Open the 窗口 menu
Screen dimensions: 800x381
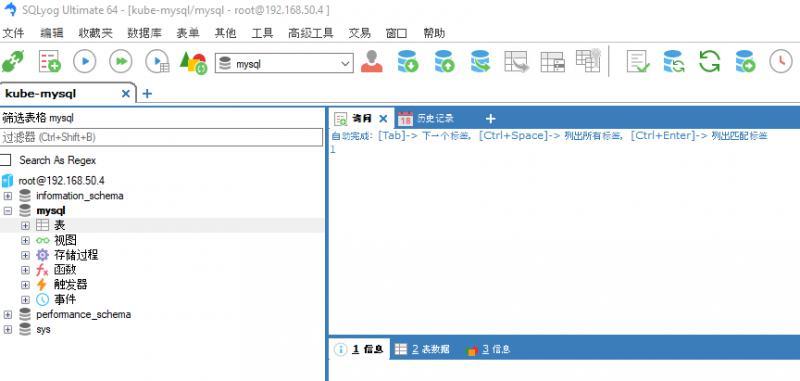tap(396, 33)
